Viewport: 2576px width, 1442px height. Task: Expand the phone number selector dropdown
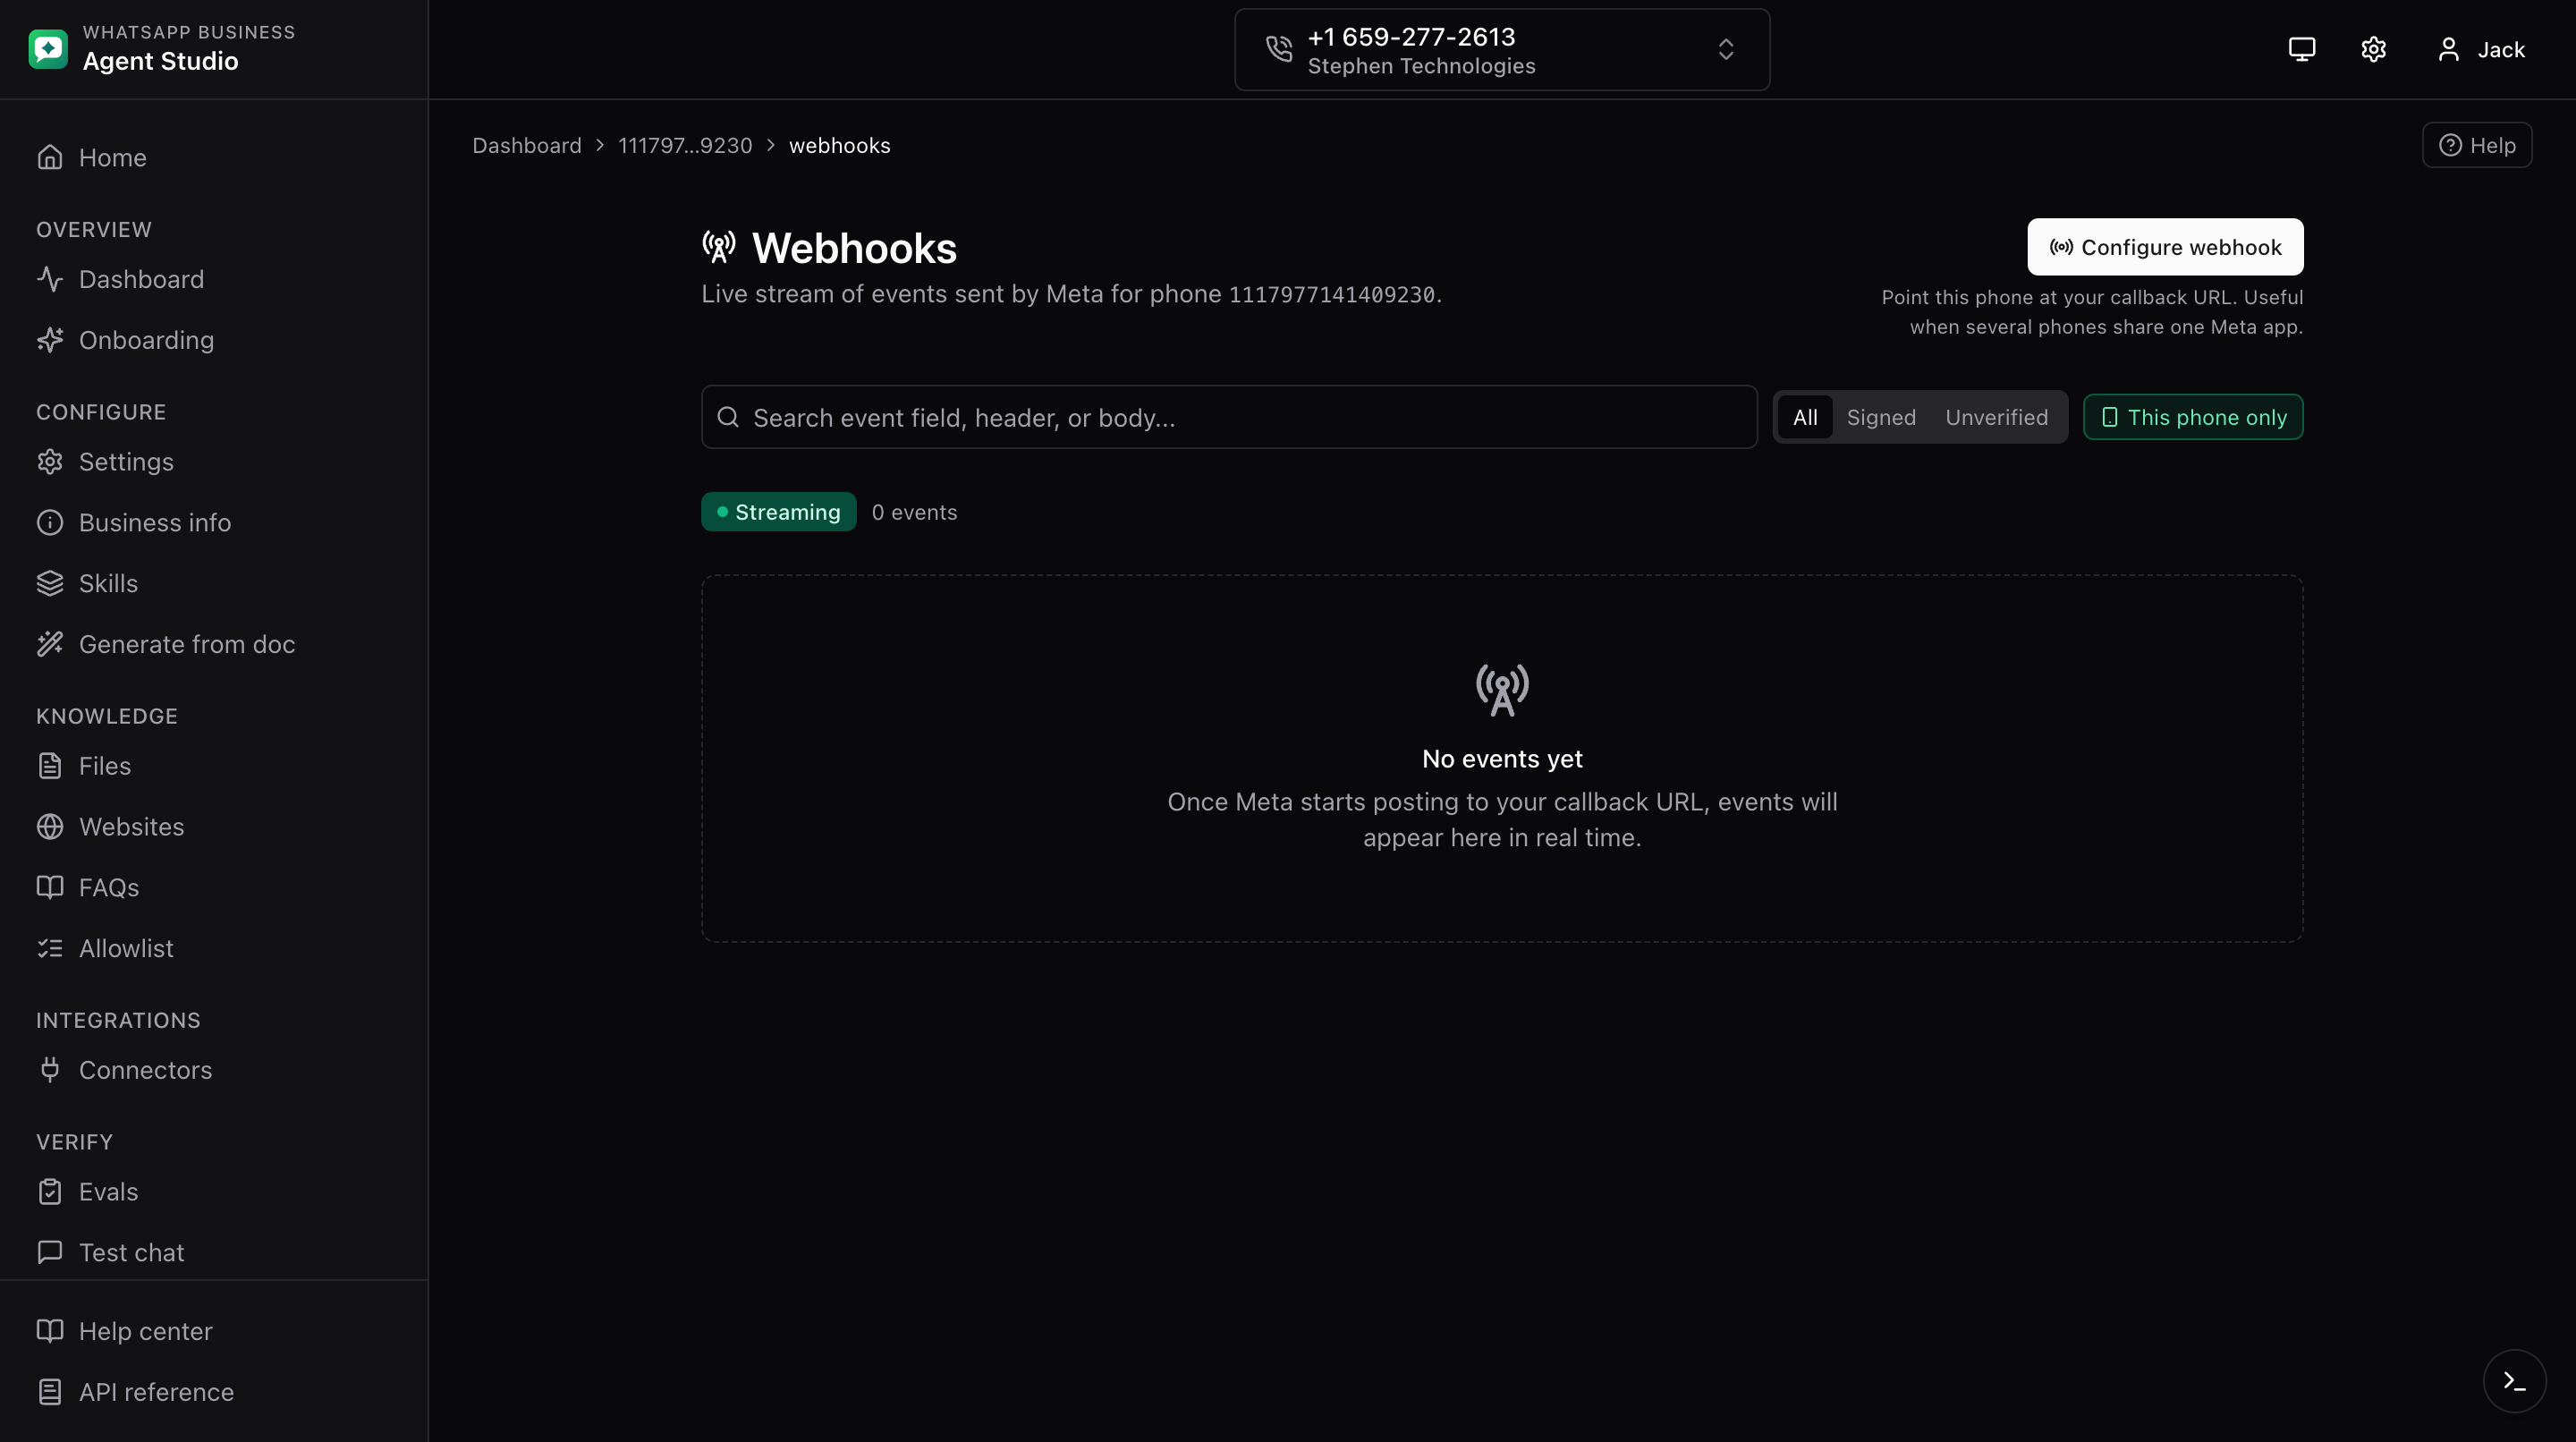coord(1502,50)
